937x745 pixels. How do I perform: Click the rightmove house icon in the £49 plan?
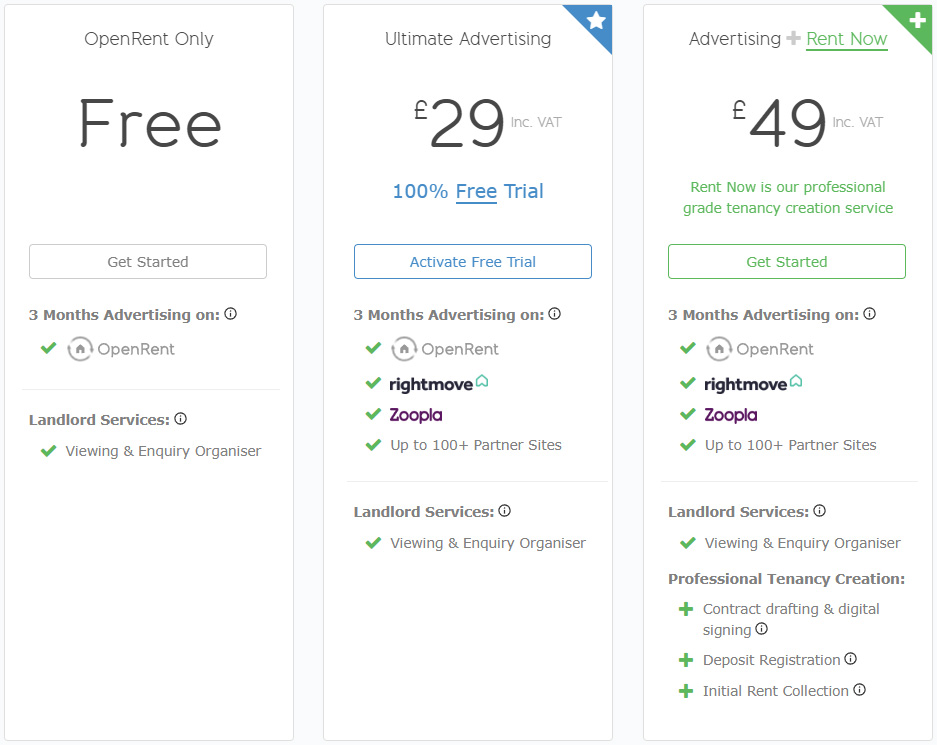tap(798, 382)
